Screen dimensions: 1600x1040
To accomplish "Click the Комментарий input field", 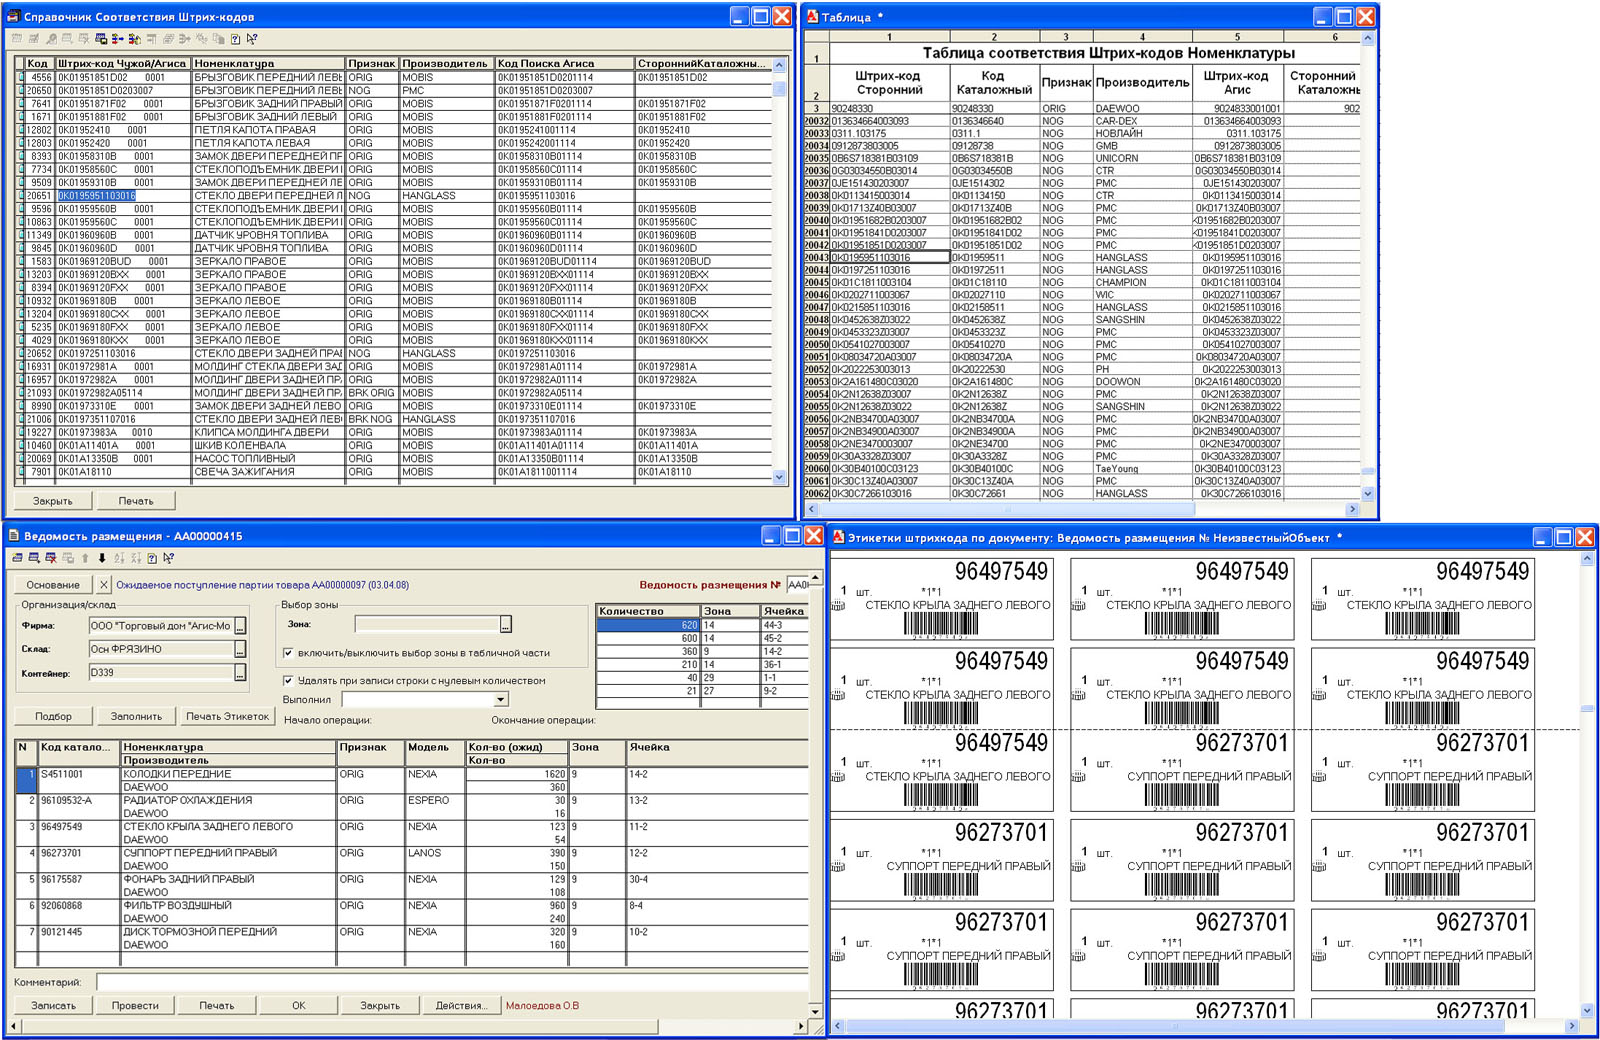I will pyautogui.click(x=452, y=982).
